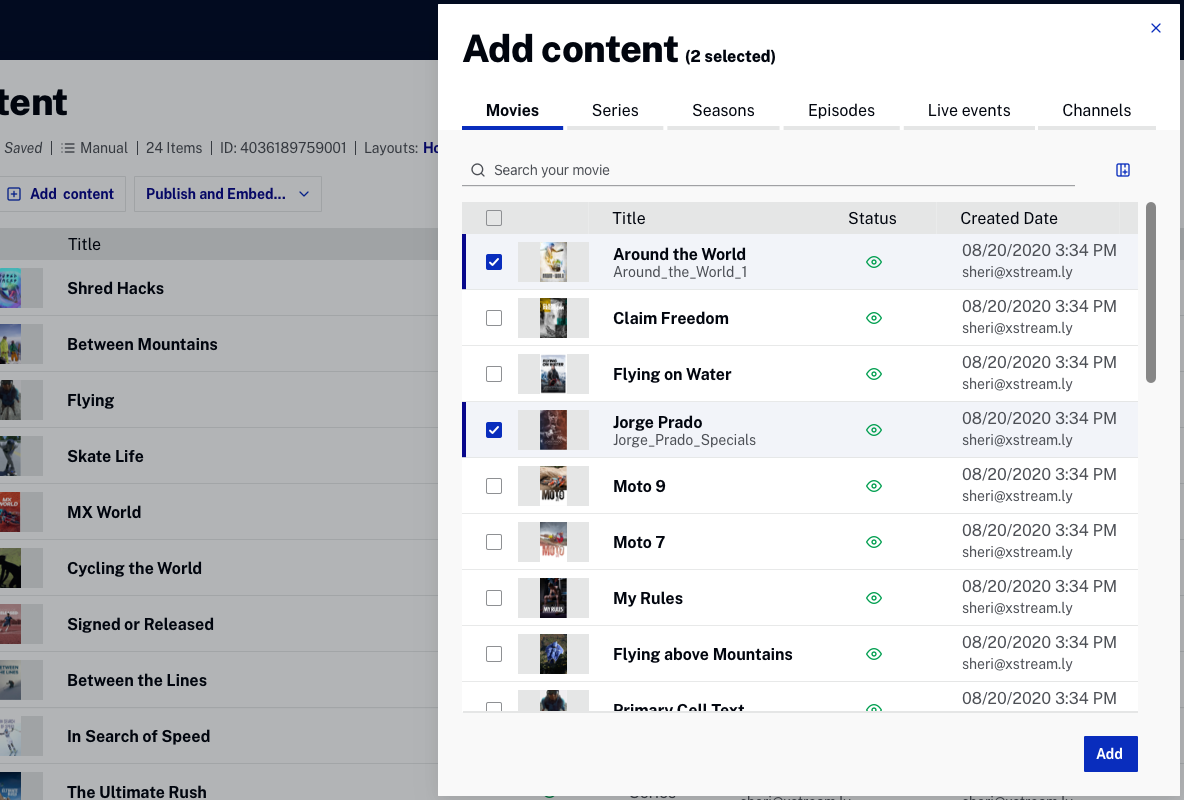Click the plus icon on Add content

pos(12,193)
